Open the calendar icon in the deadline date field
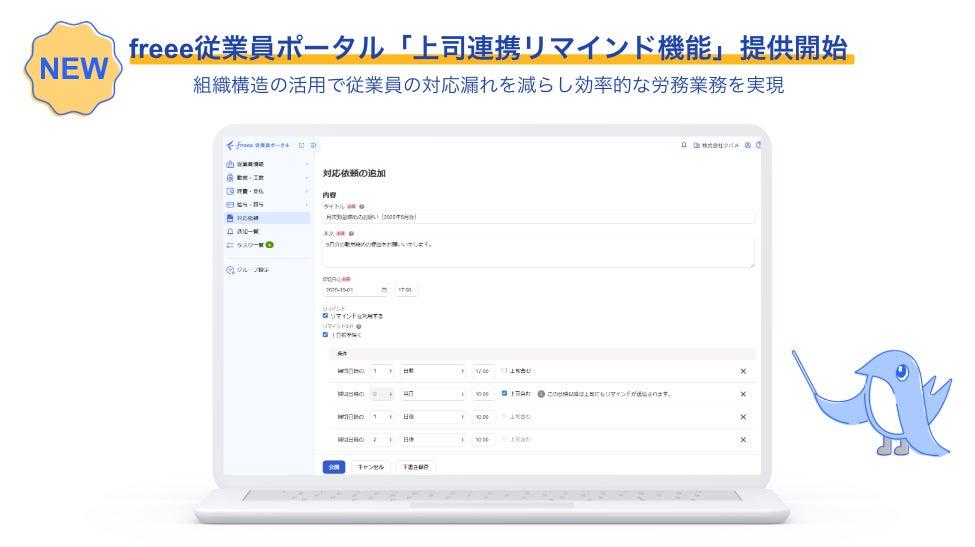The width and height of the screenshot is (975, 547). pyautogui.click(x=384, y=290)
